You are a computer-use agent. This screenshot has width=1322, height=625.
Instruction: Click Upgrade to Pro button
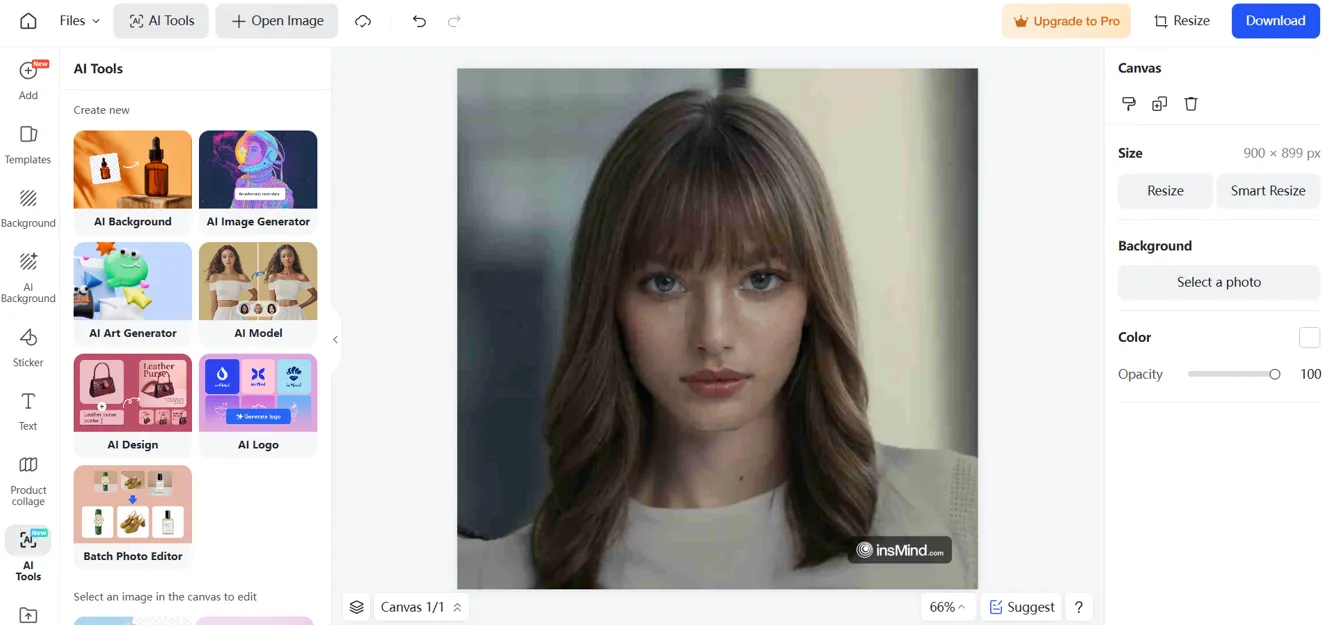click(x=1066, y=21)
